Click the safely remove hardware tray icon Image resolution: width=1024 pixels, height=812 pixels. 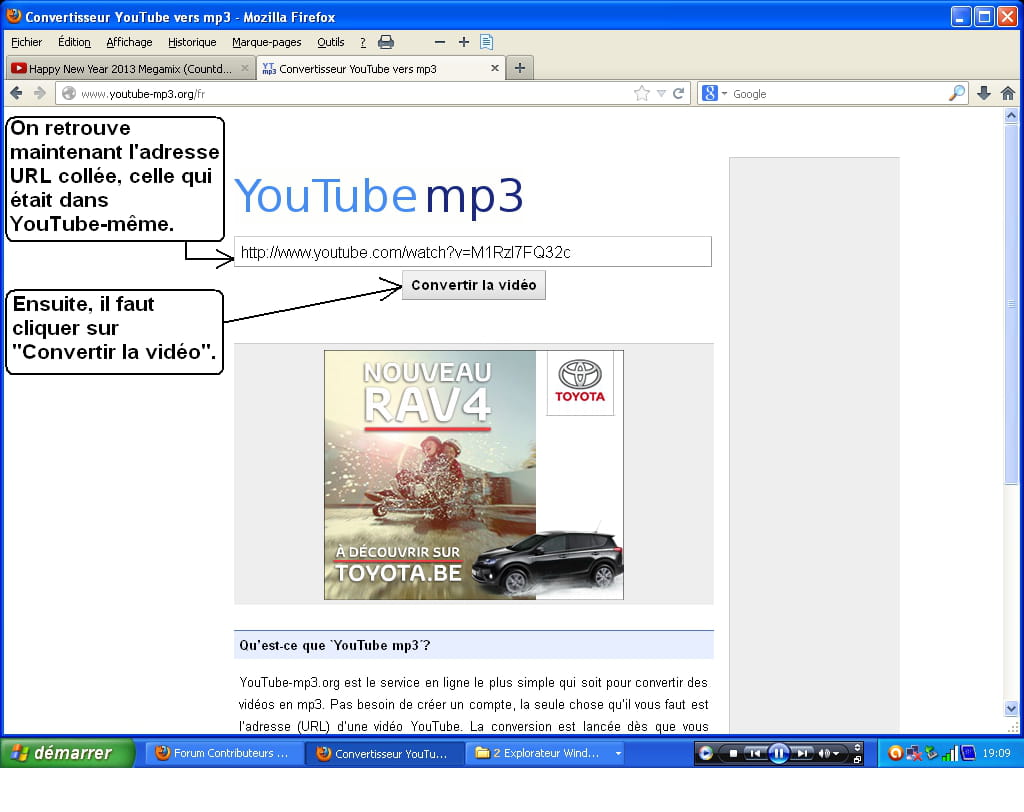[931, 753]
